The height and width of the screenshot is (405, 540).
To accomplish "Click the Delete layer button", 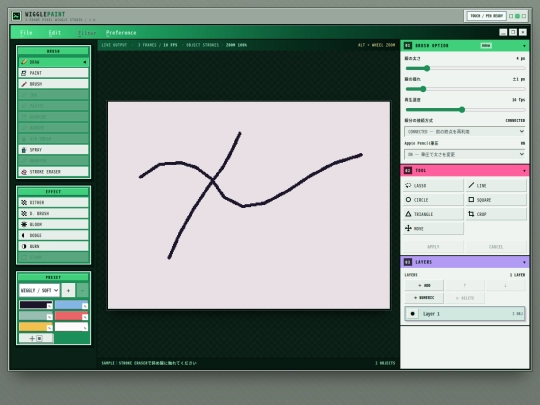I will (x=465, y=298).
